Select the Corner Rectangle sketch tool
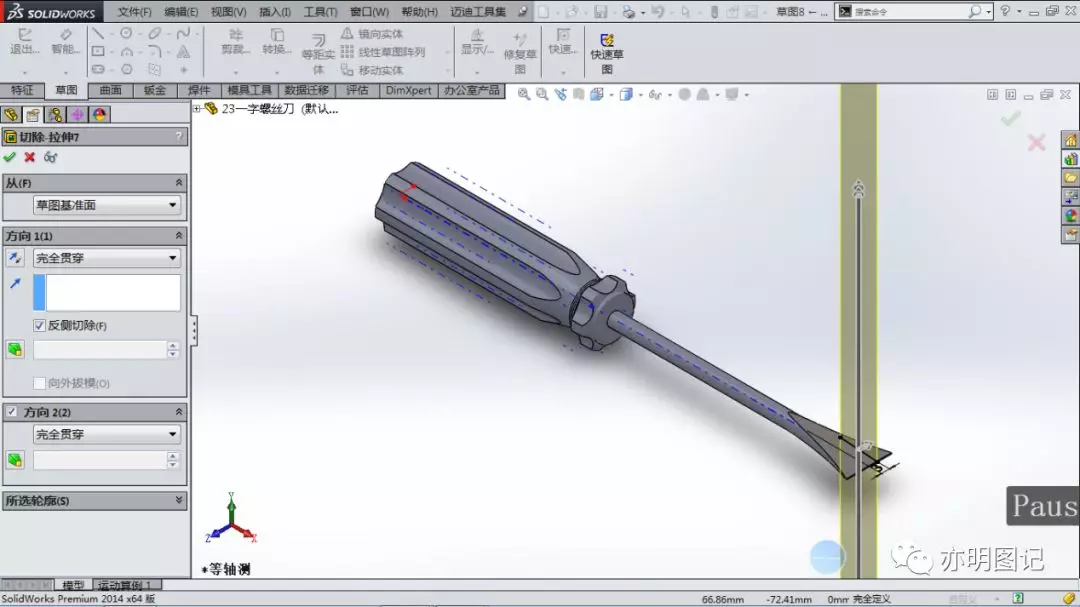This screenshot has width=1080, height=607. click(x=98, y=51)
